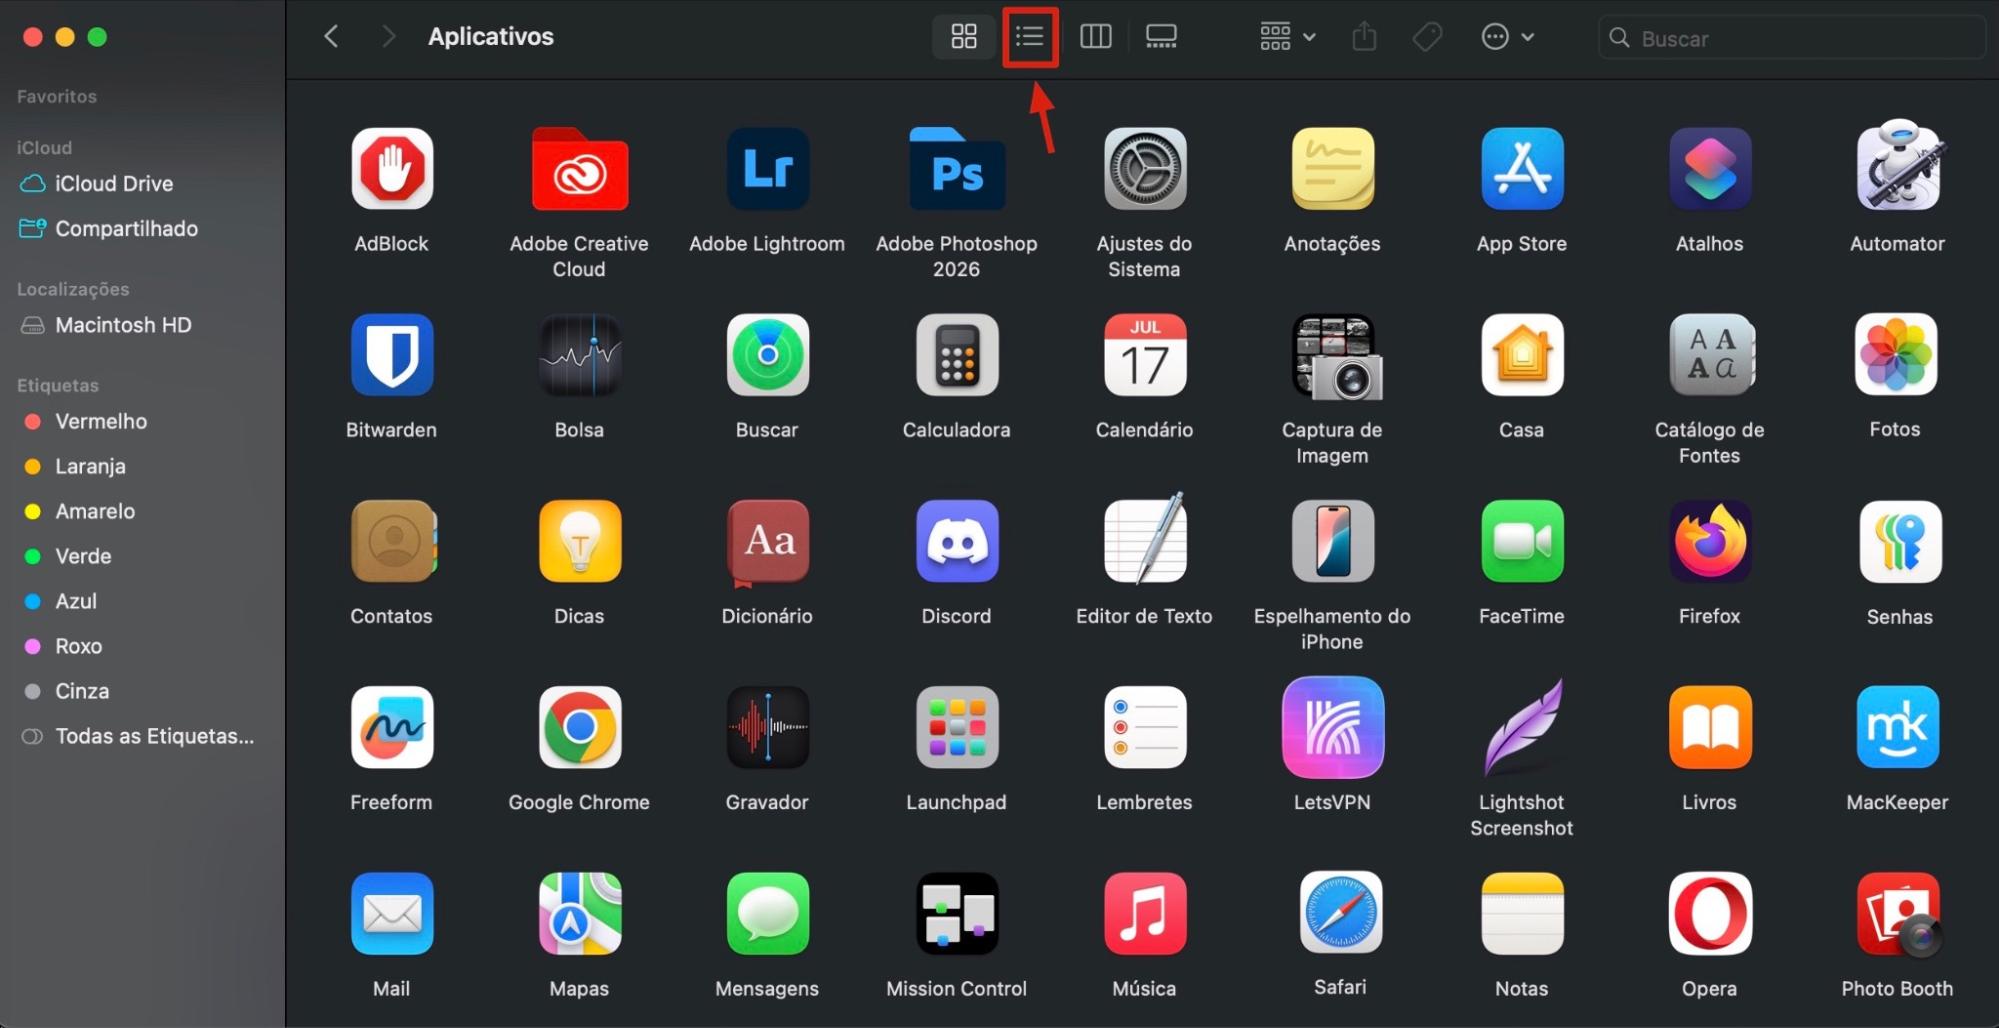Open the Discord app
The height and width of the screenshot is (1028, 1999).
coord(955,542)
